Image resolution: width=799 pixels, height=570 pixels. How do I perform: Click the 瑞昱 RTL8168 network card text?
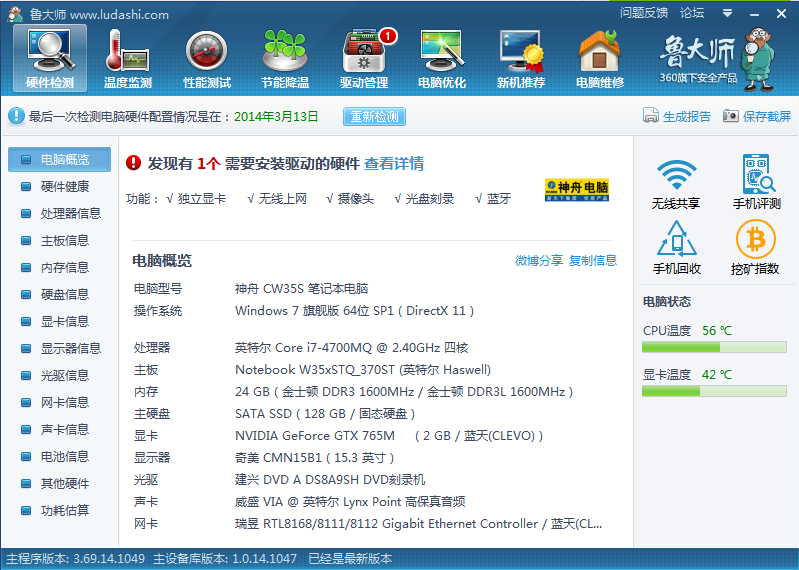pos(418,524)
